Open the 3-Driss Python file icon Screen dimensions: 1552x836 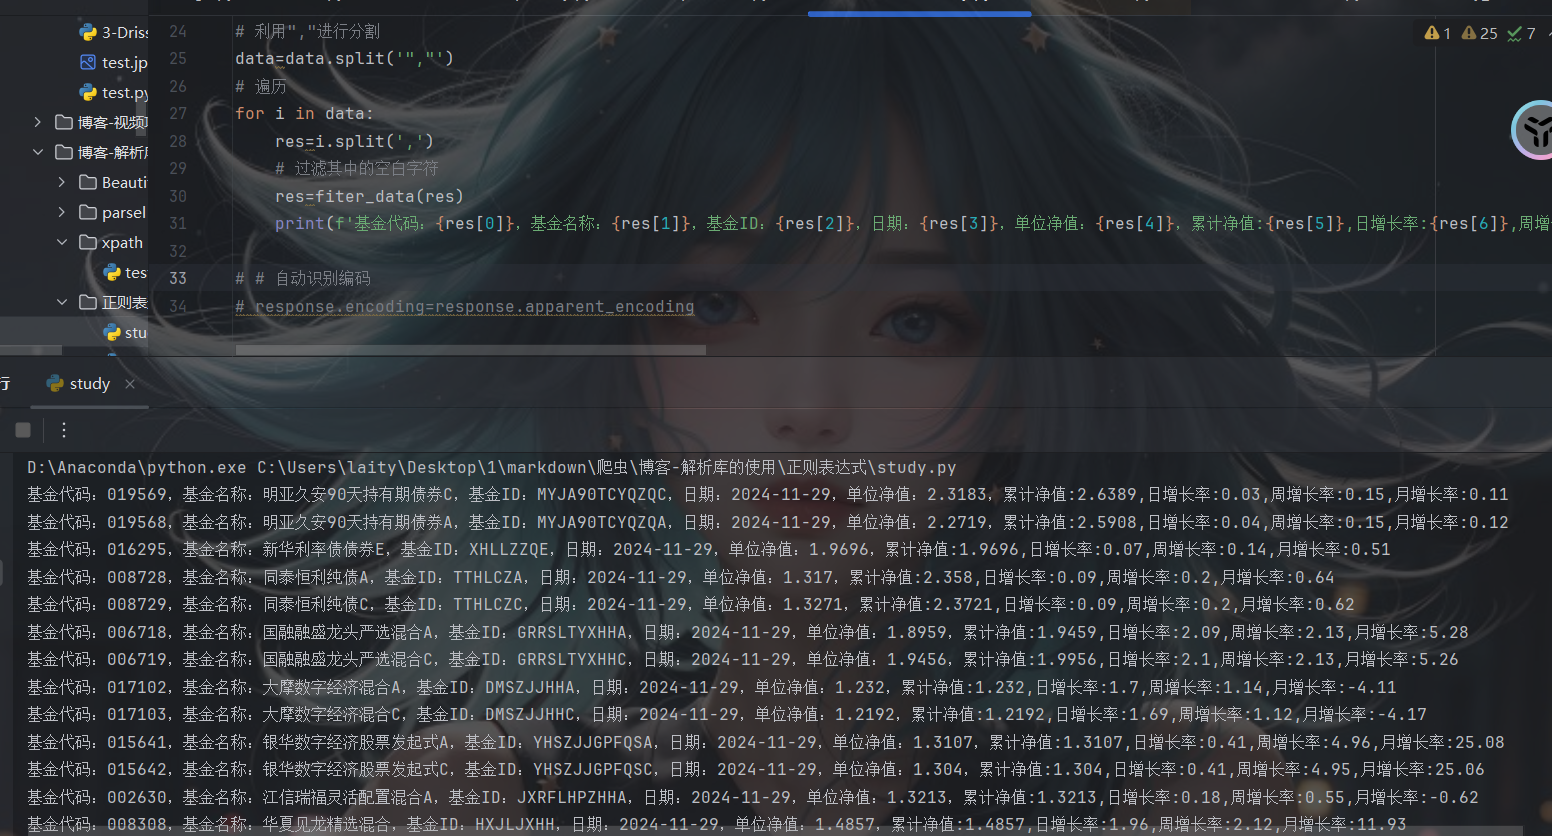point(88,32)
